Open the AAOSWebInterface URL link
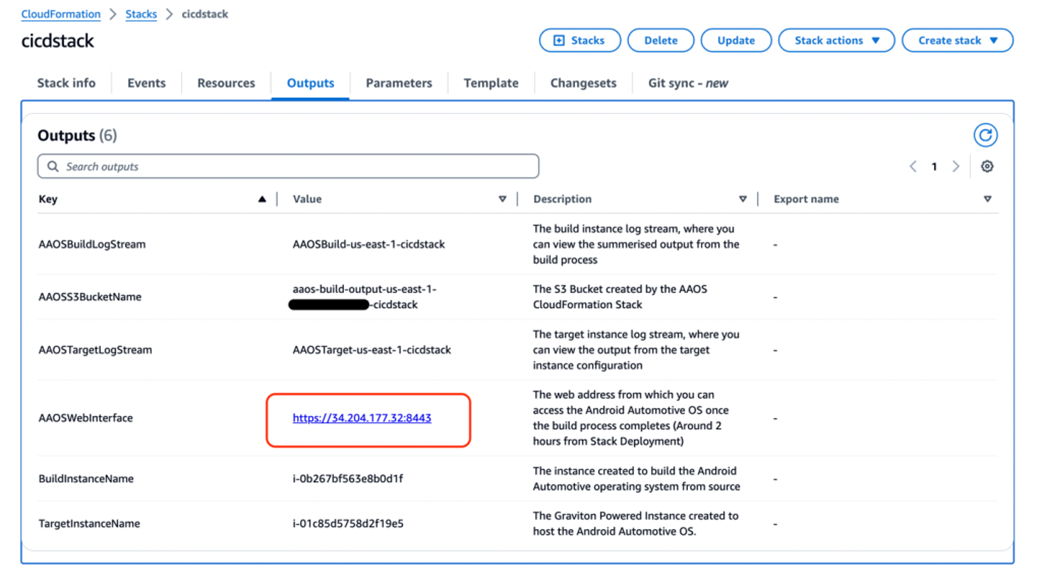The width and height of the screenshot is (1042, 583). [362, 418]
